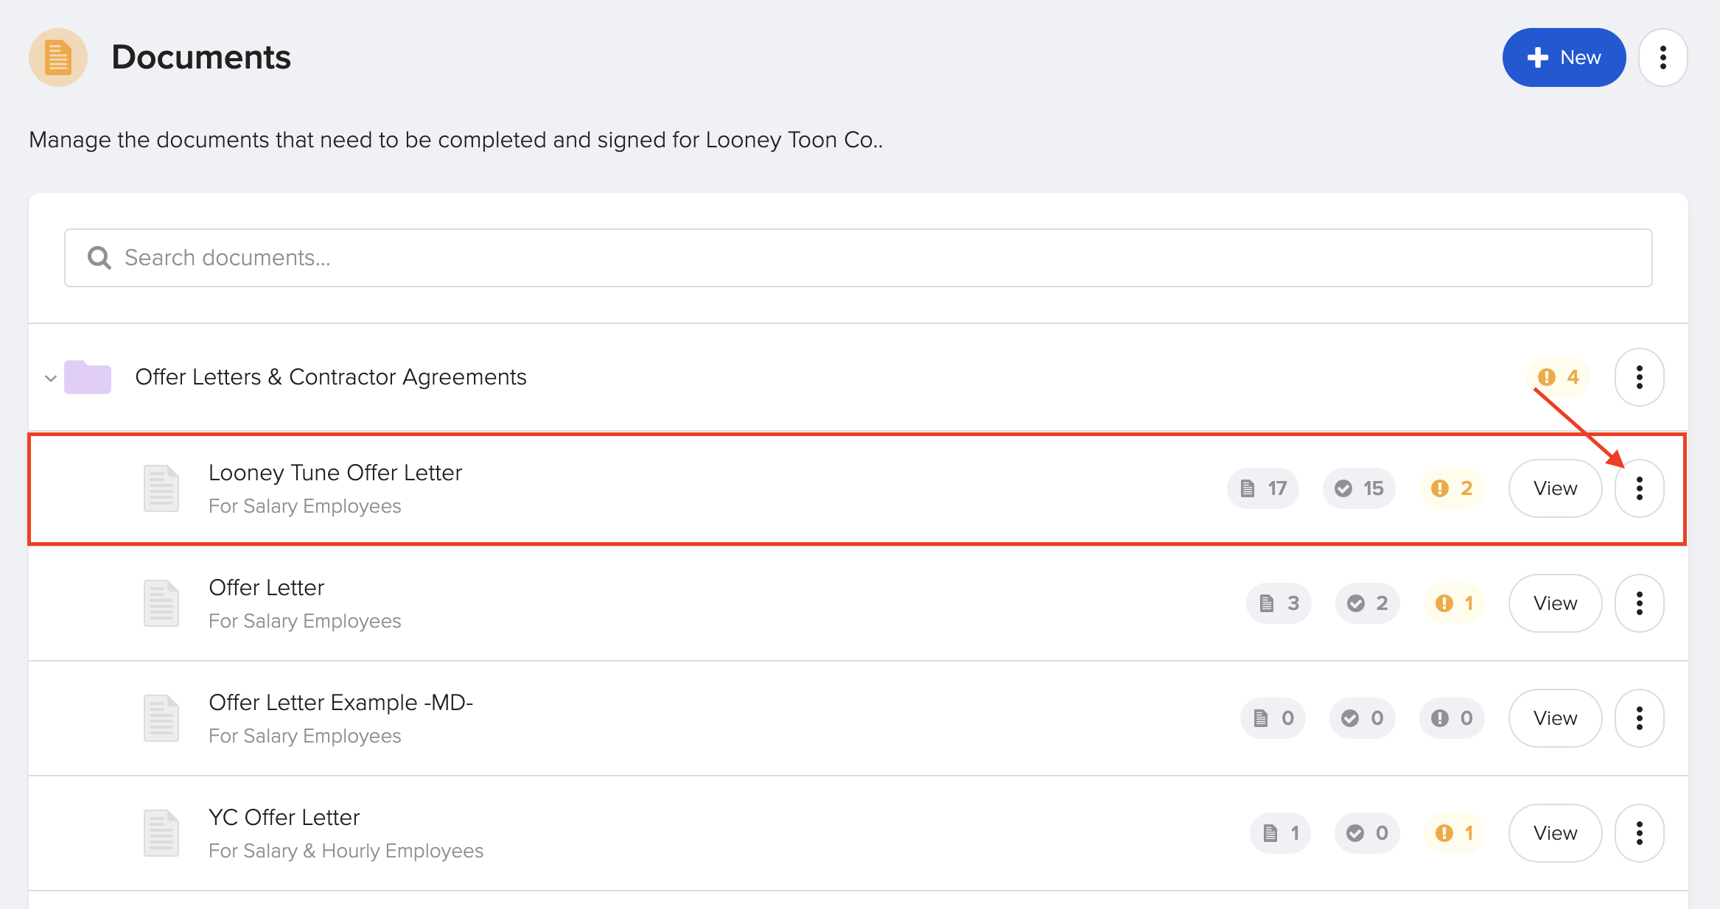Click the purple folder icon for Offer Letters

(x=88, y=377)
